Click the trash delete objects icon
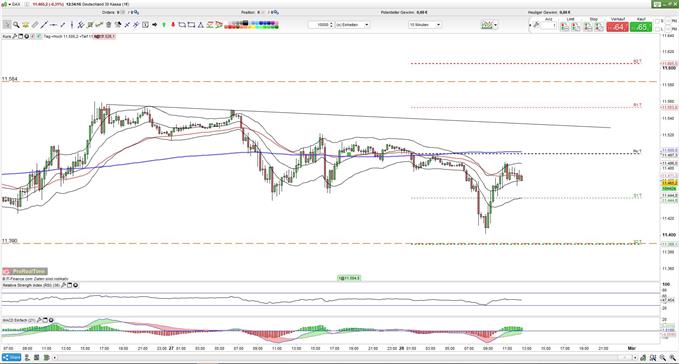This screenshot has width=679, height=364. pyautogui.click(x=109, y=25)
